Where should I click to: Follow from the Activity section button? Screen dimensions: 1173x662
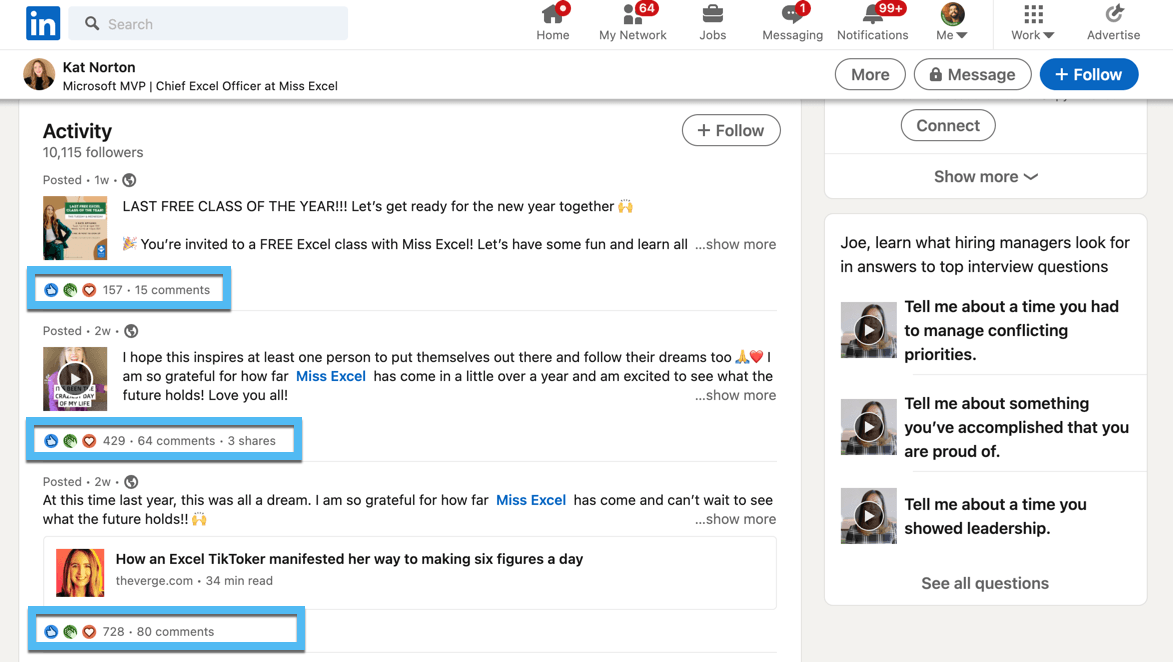coord(731,131)
